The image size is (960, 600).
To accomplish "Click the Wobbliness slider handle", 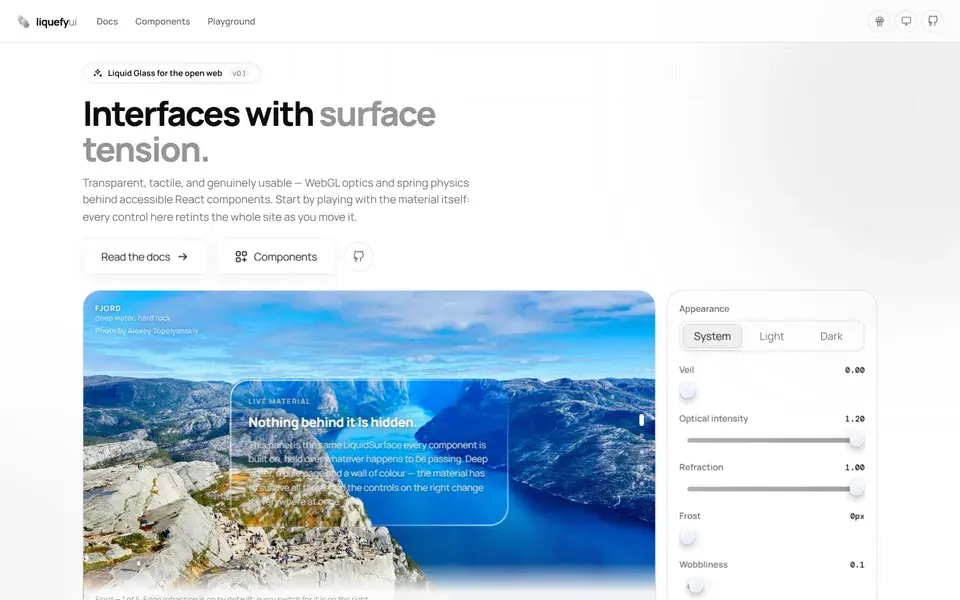I will (x=696, y=586).
